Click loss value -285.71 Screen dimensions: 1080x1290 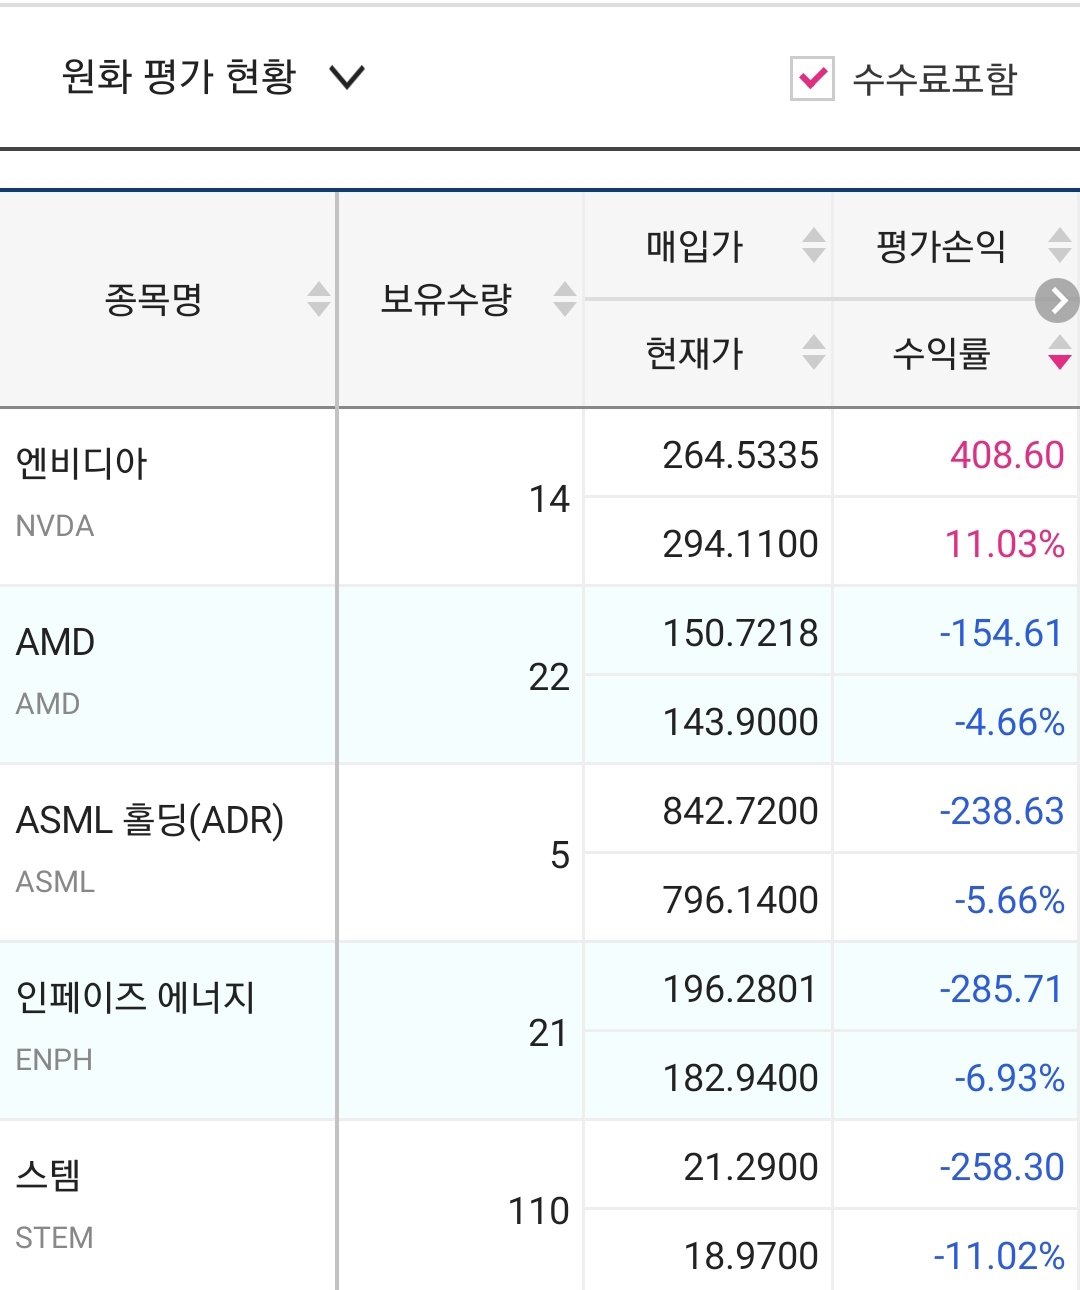1001,989
